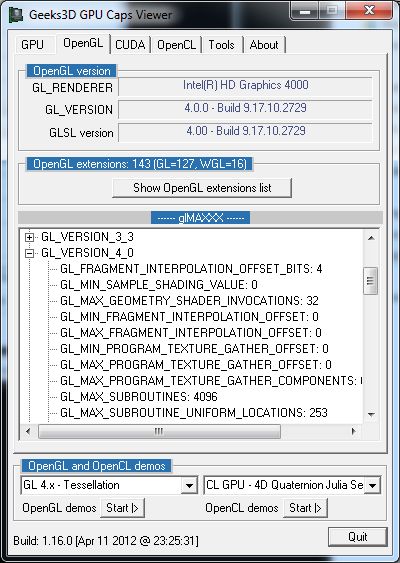Click the horizontal scroll left arrow
400x563 pixels.
click(28, 431)
